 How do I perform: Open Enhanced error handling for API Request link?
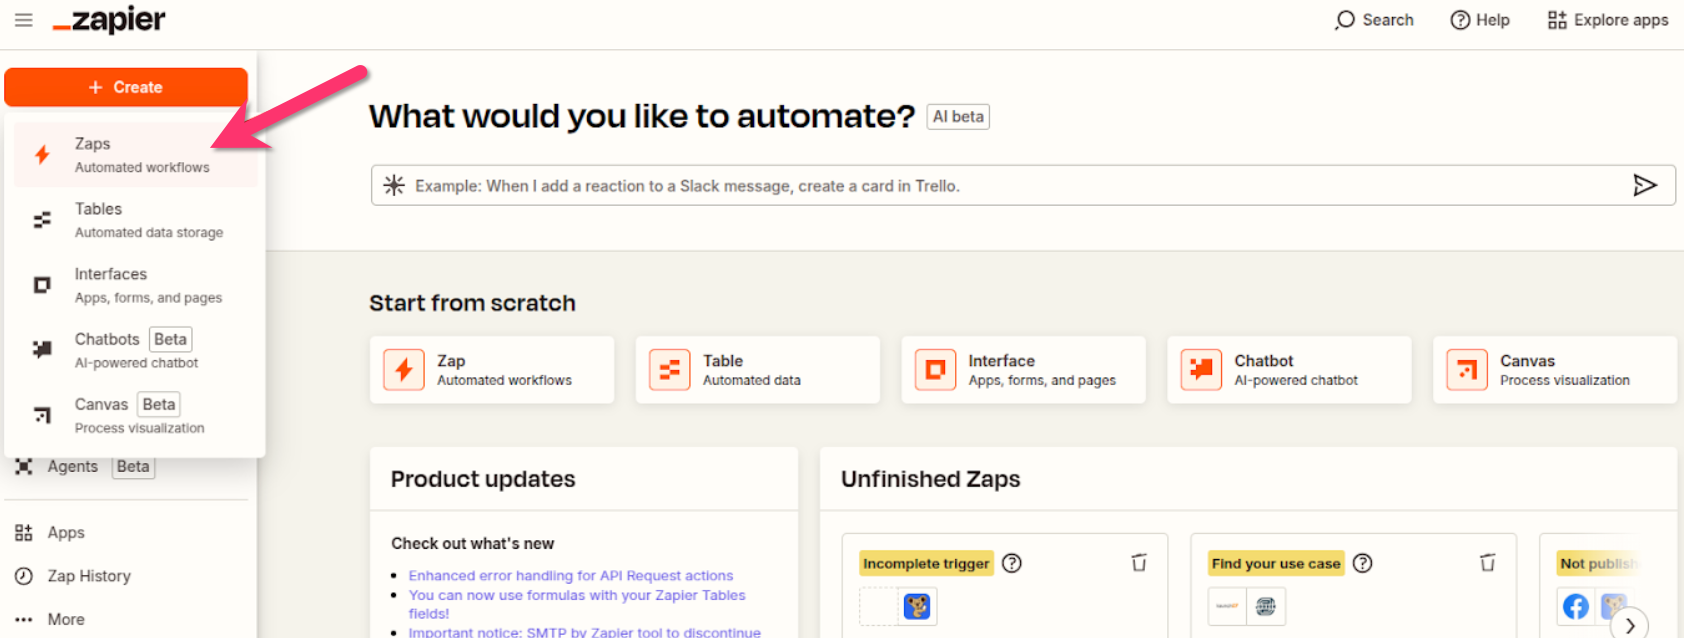(x=570, y=576)
